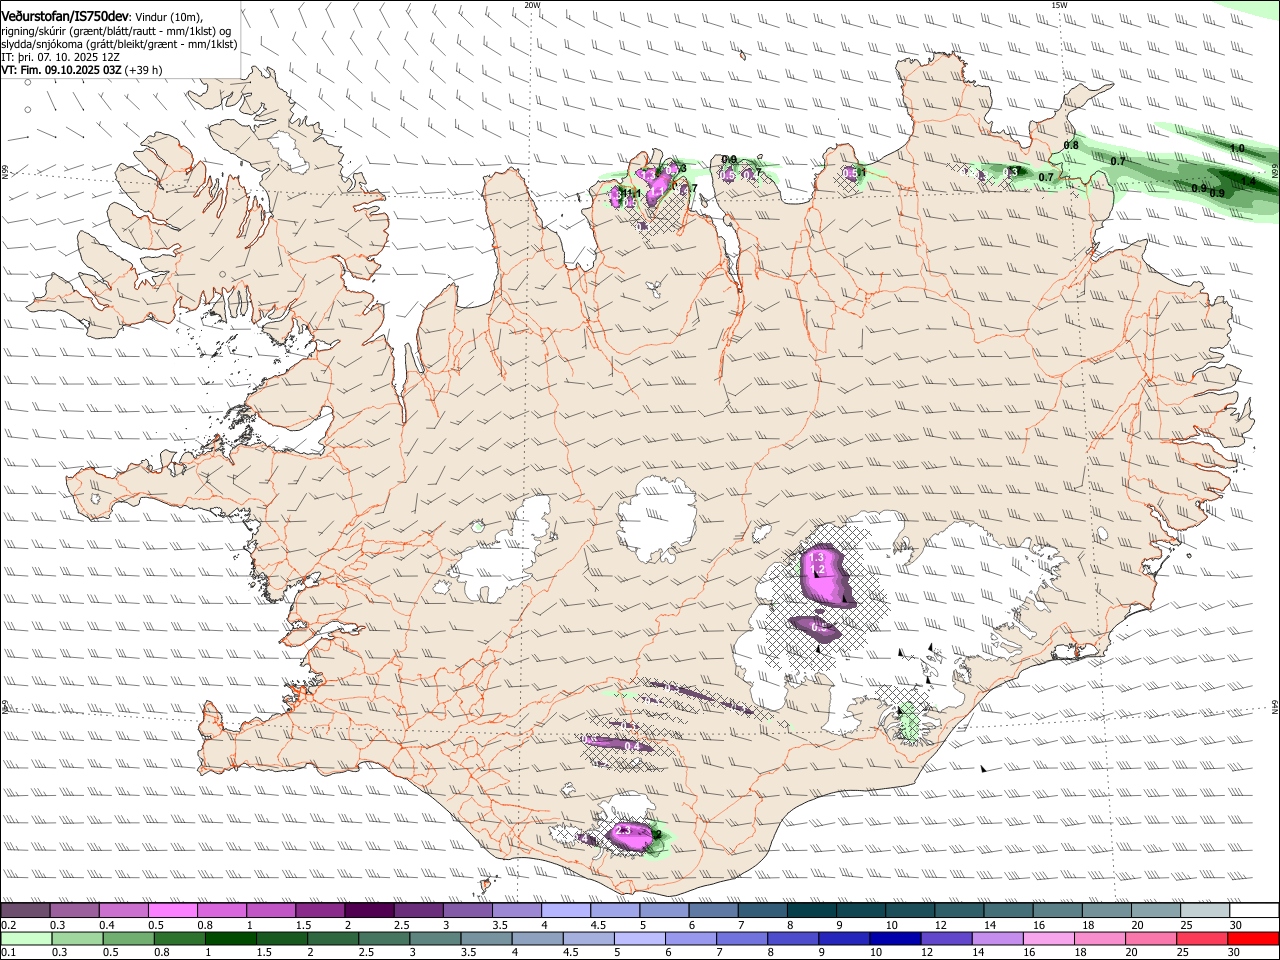Select the light green 0.3 rain legend swatch

tap(76, 938)
